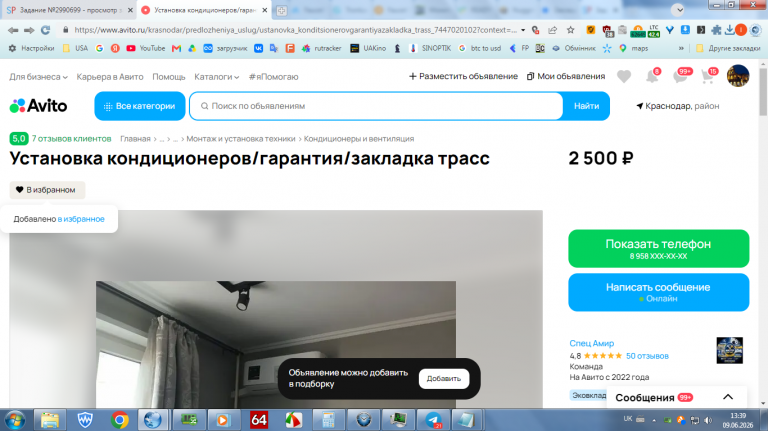Click the browser address bar URL
The width and height of the screenshot is (768, 431).
coord(295,30)
